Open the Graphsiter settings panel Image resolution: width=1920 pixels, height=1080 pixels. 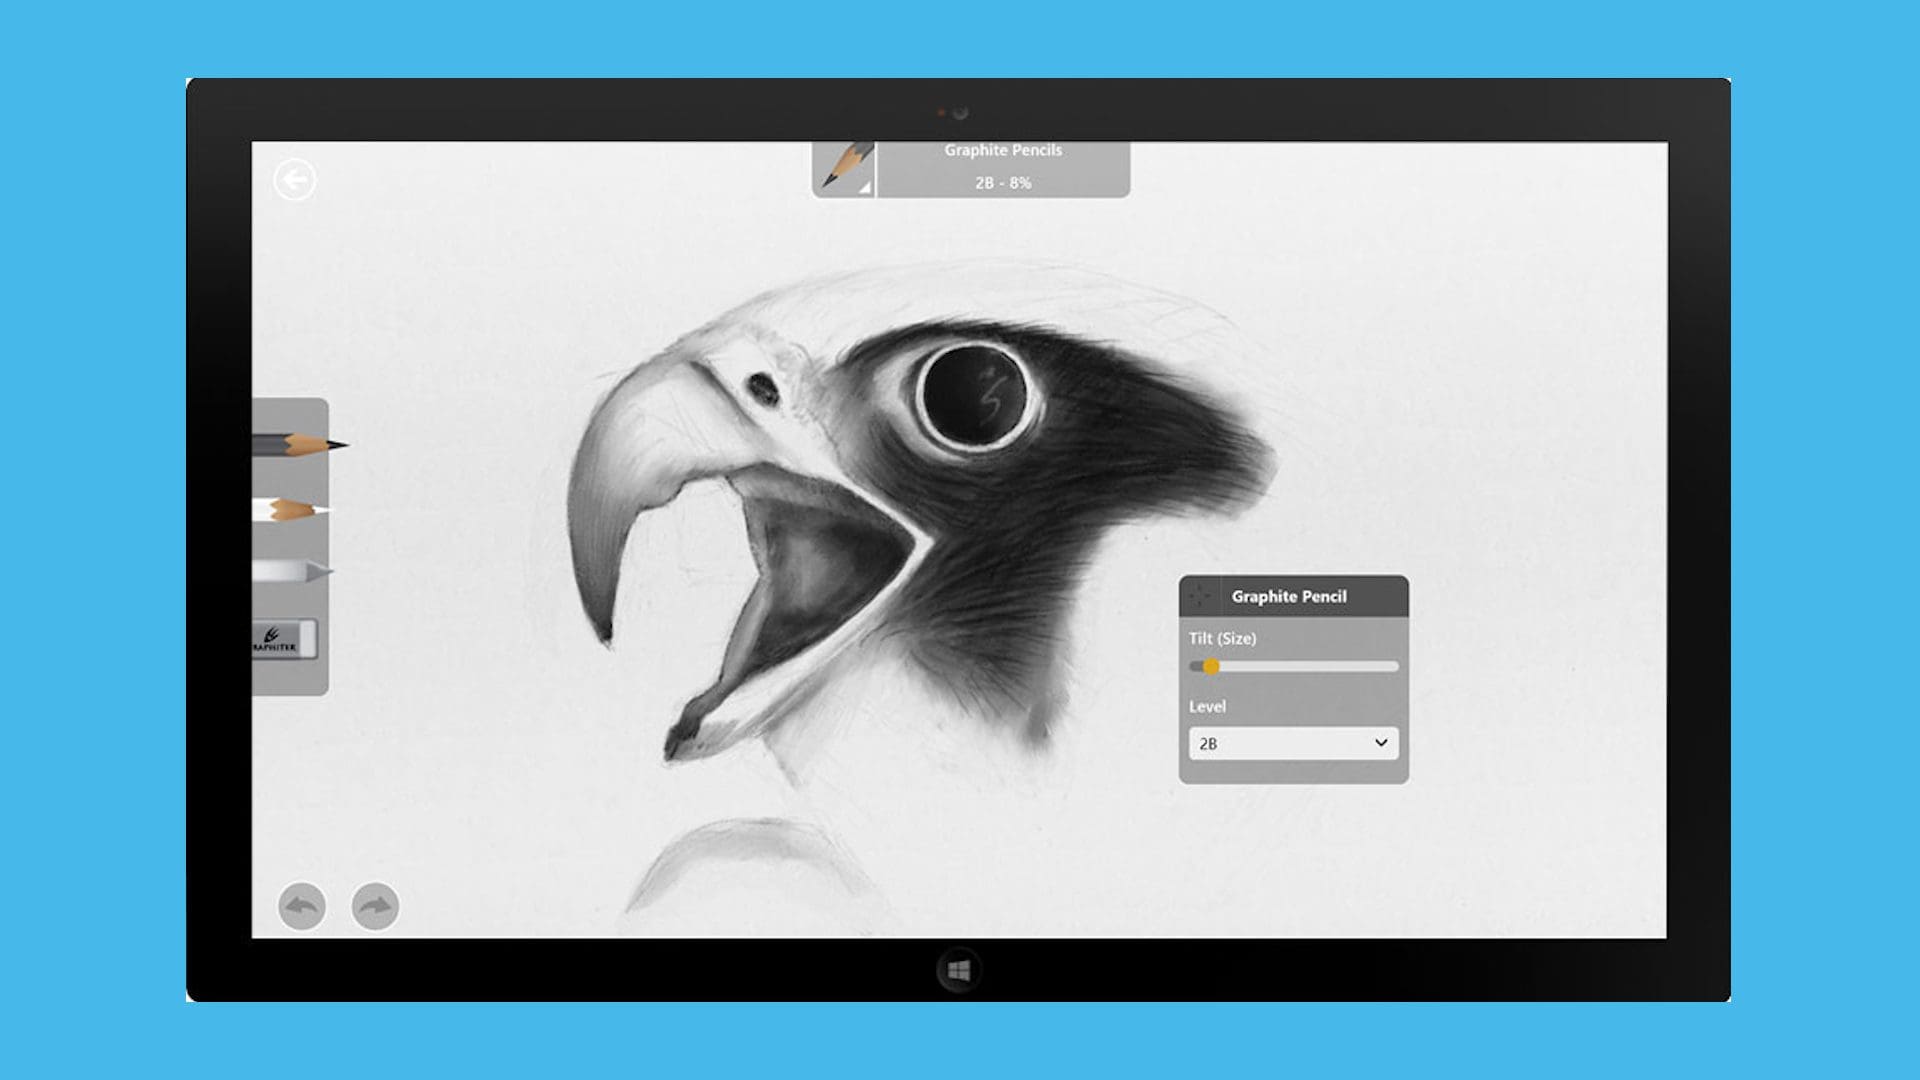tap(284, 641)
